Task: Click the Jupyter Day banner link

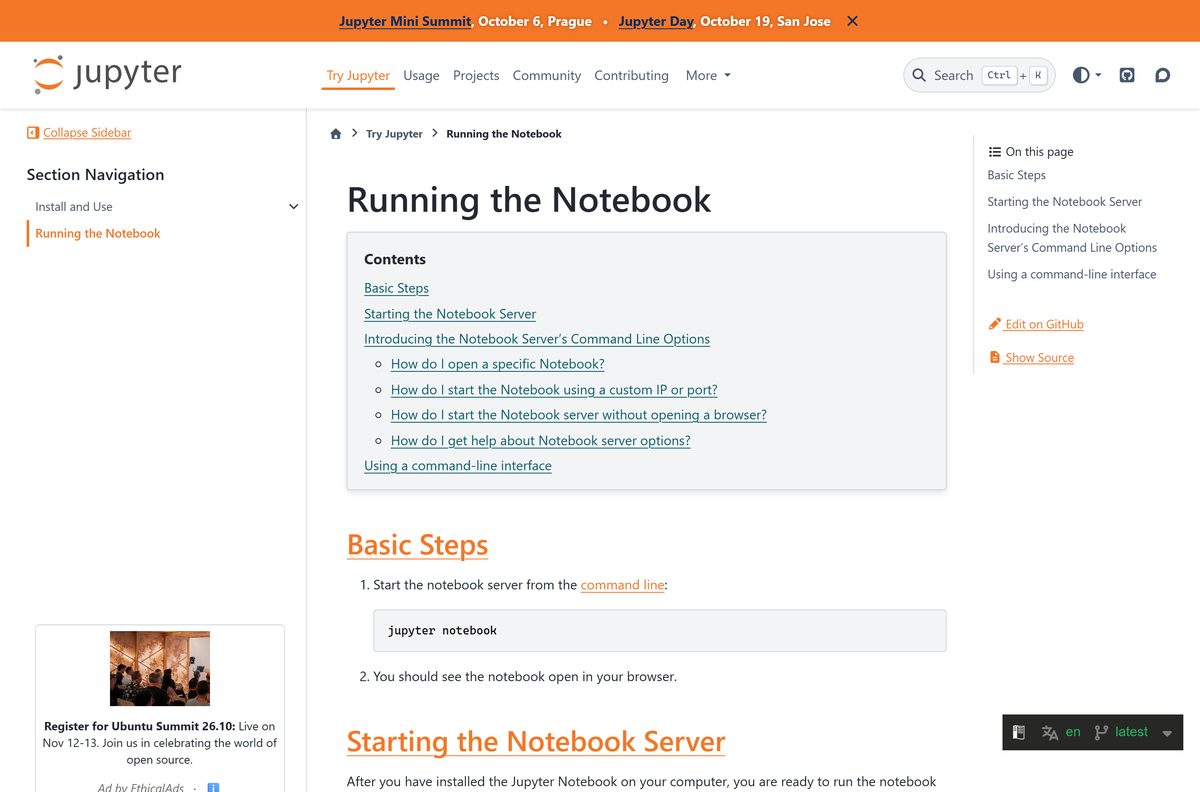Action: [x=656, y=21]
